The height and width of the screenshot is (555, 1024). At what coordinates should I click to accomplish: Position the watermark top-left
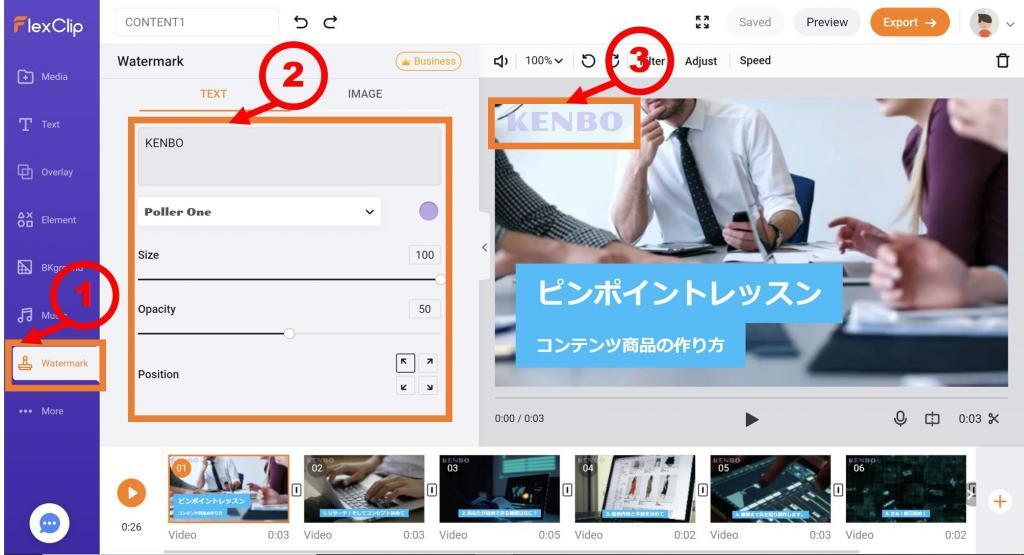click(x=405, y=362)
